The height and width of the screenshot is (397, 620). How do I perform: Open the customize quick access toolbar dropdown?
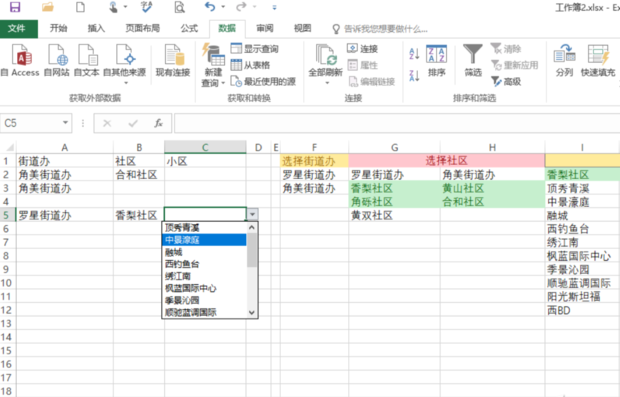click(274, 7)
